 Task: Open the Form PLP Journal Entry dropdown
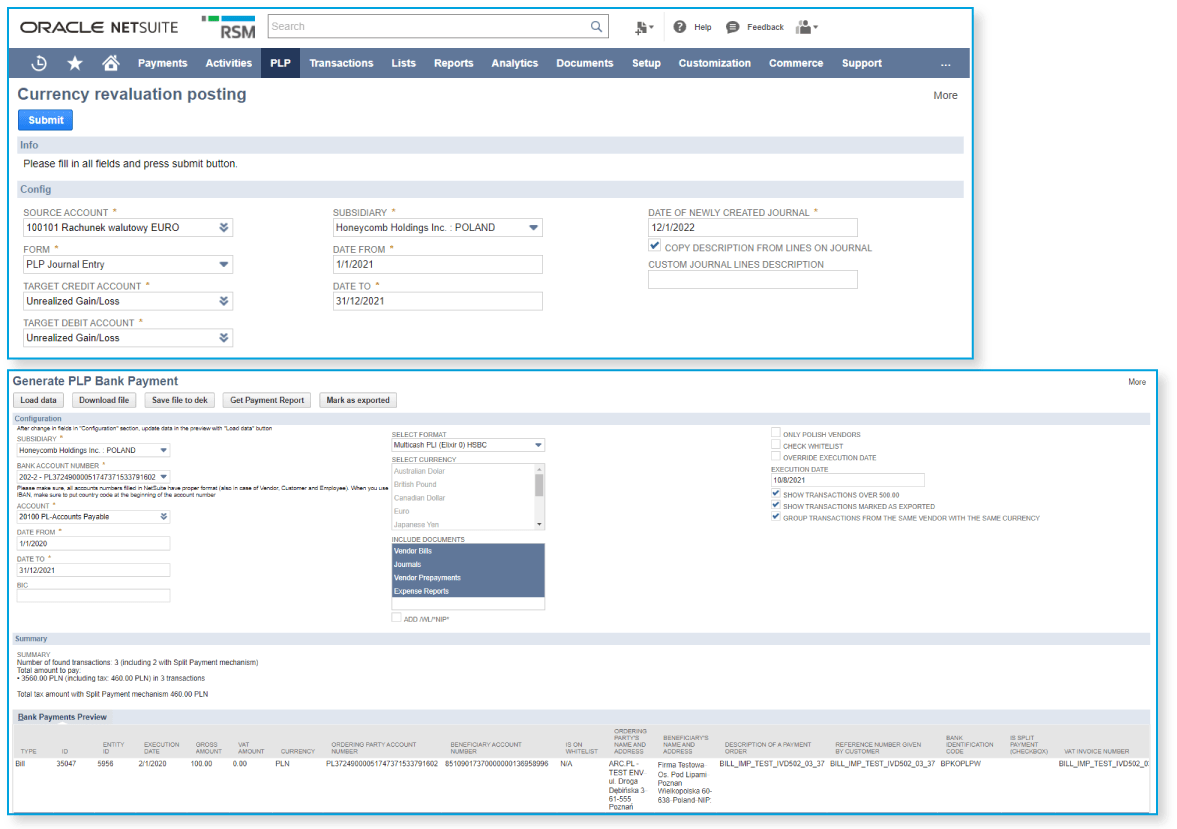pos(224,264)
